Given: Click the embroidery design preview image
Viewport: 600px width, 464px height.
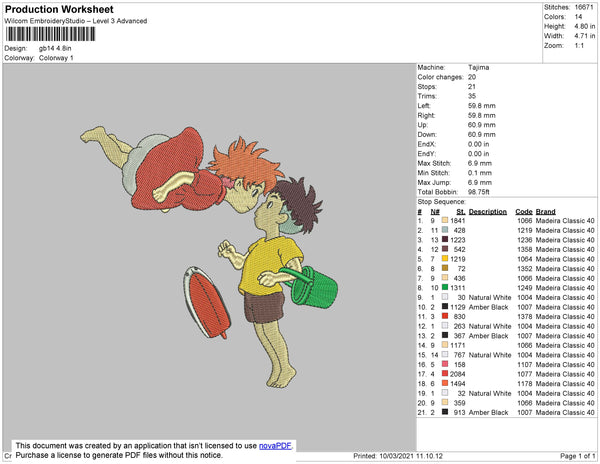Looking at the screenshot, I should (x=209, y=257).
